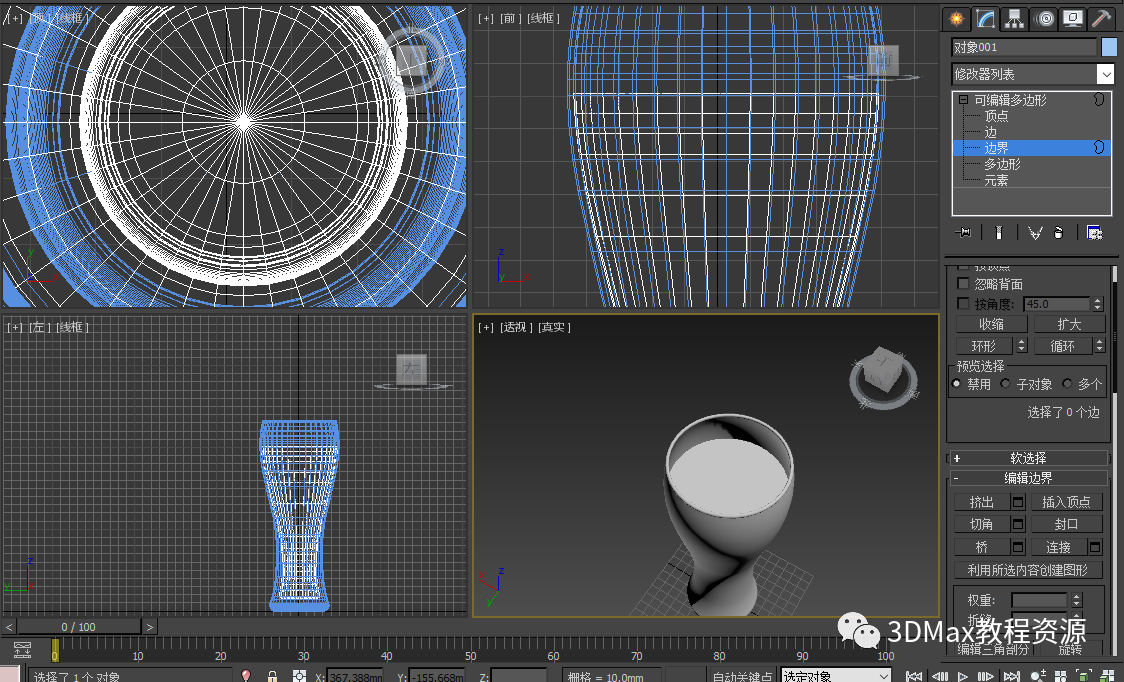Open the front viewport 线框 shading menu
This screenshot has height=682, width=1124.
click(543, 18)
